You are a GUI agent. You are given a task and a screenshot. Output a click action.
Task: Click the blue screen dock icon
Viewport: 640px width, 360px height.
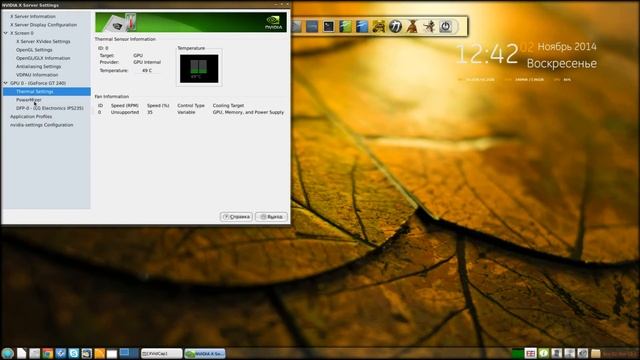(312, 27)
